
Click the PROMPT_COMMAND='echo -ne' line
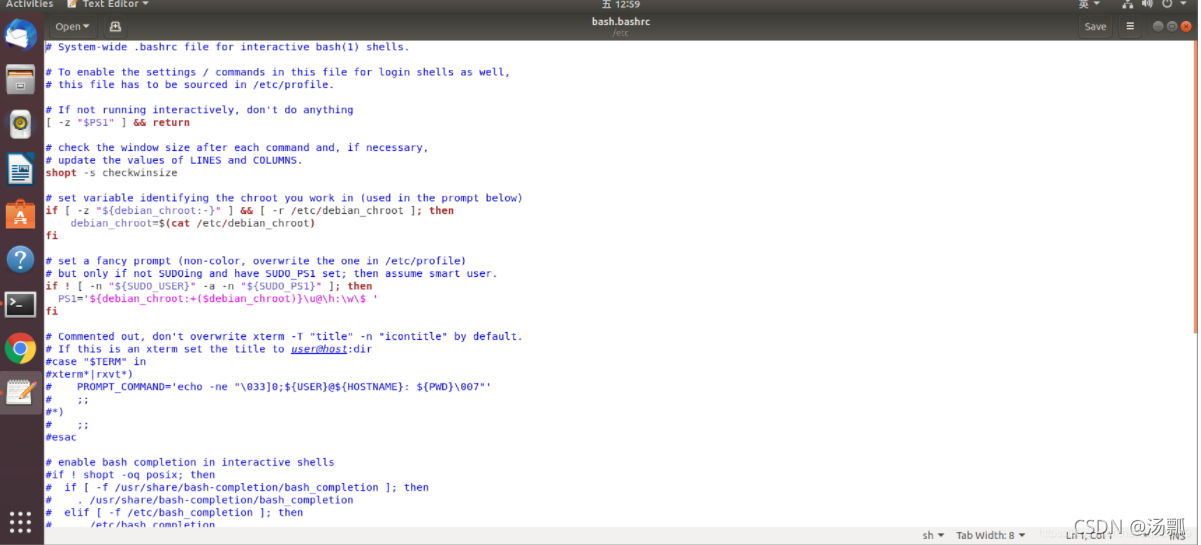point(284,386)
